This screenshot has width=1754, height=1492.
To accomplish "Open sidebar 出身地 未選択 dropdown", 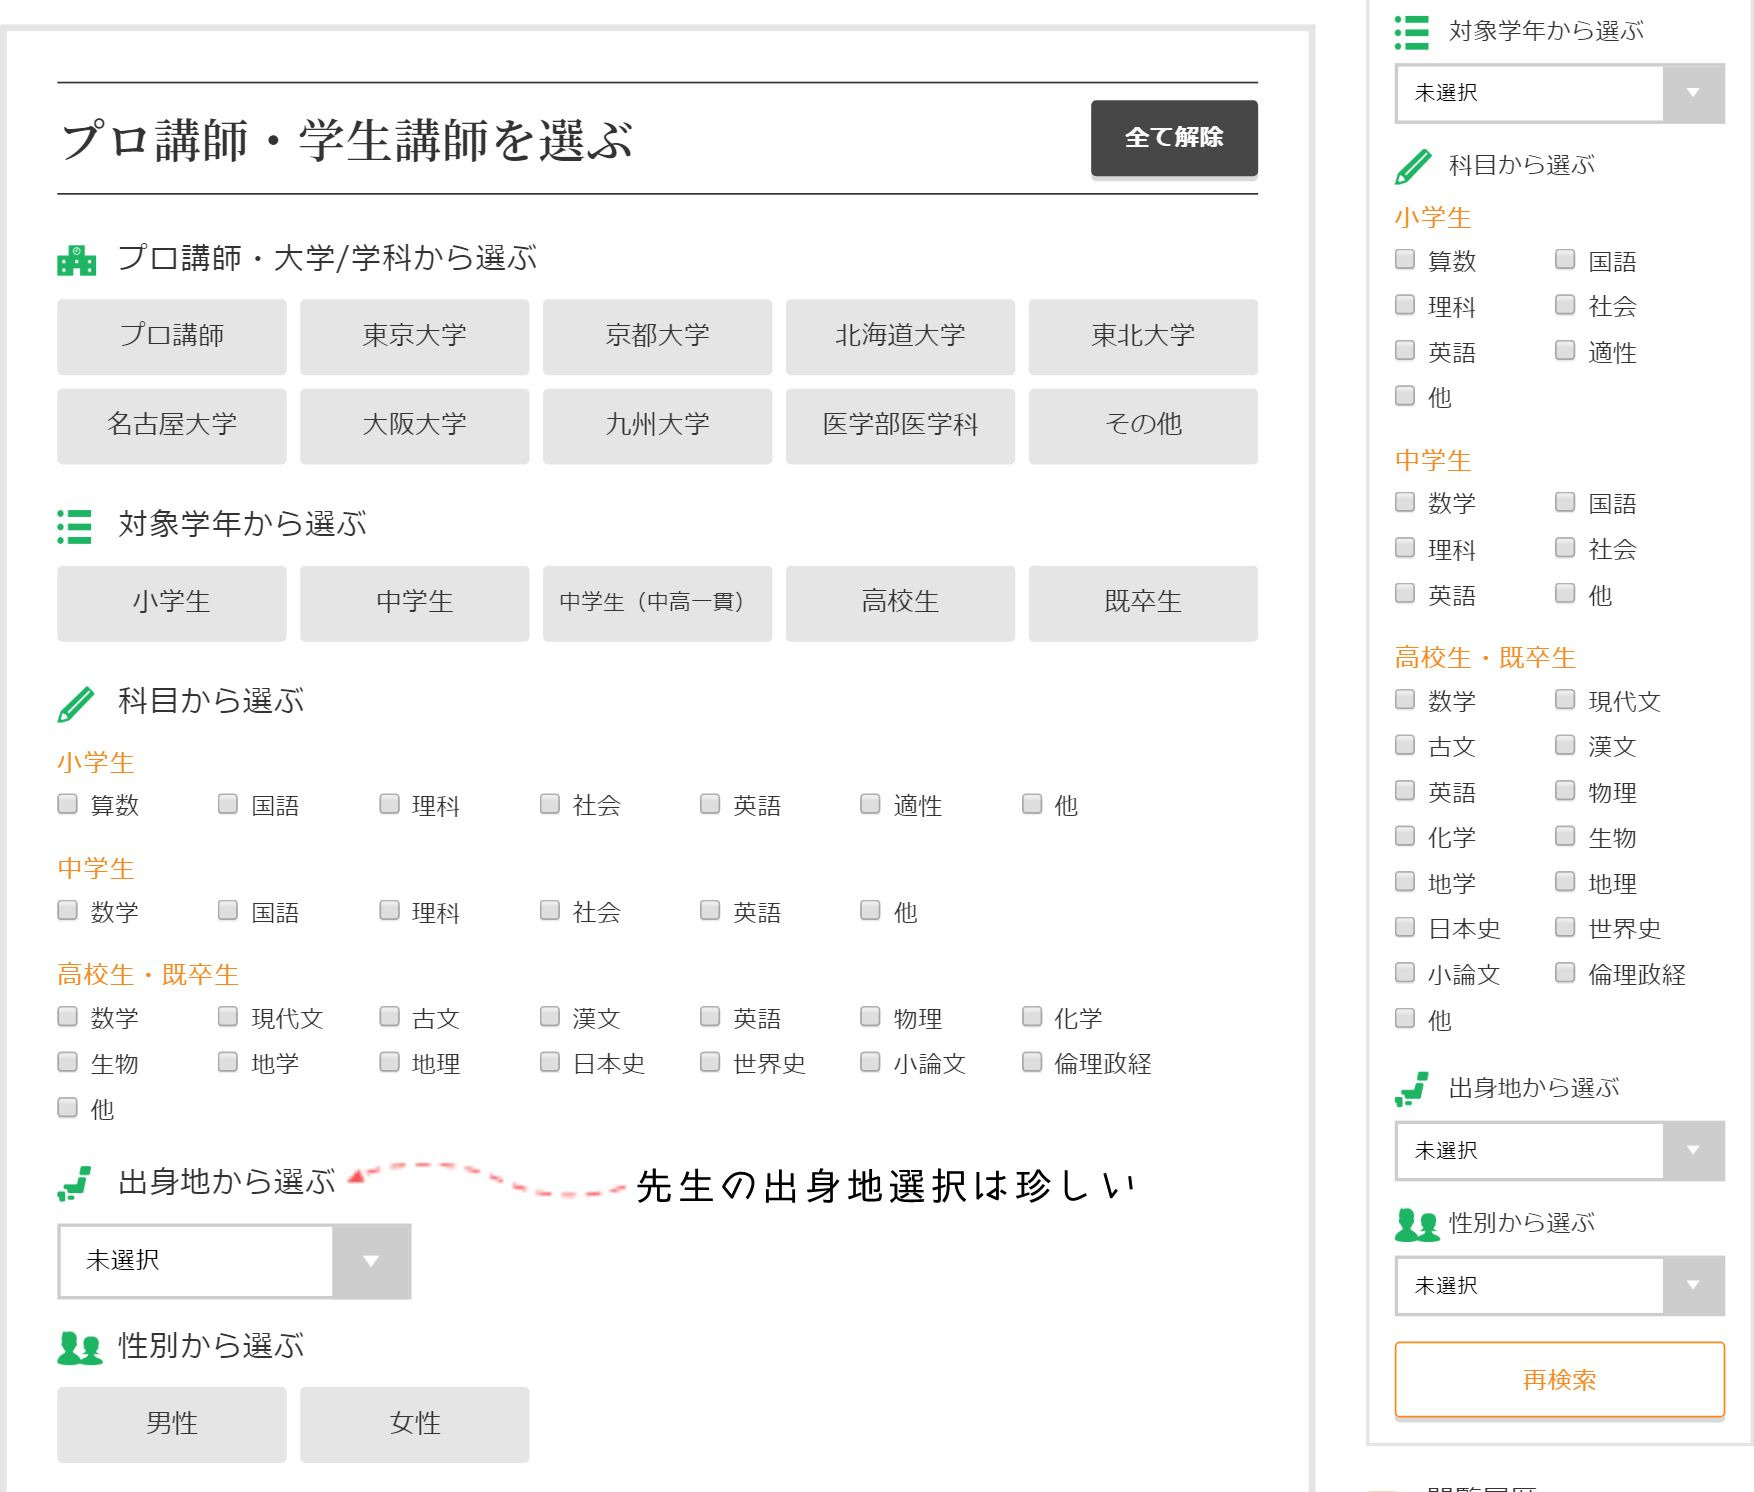I will click(x=1560, y=1151).
